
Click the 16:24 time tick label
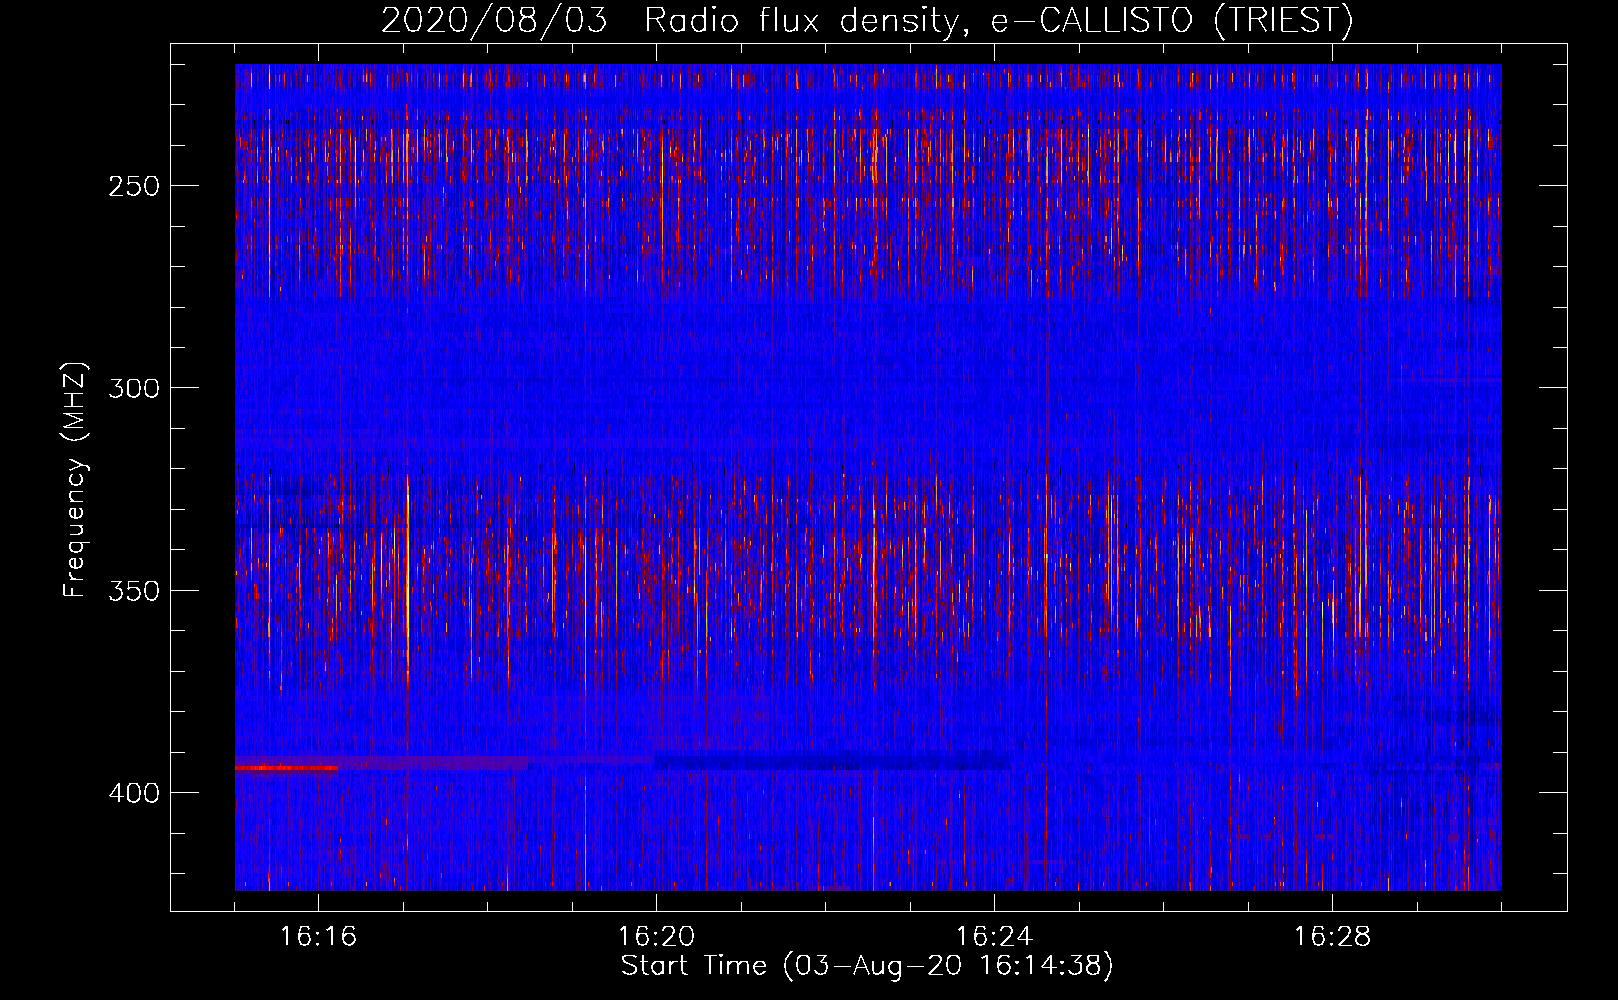(994, 937)
